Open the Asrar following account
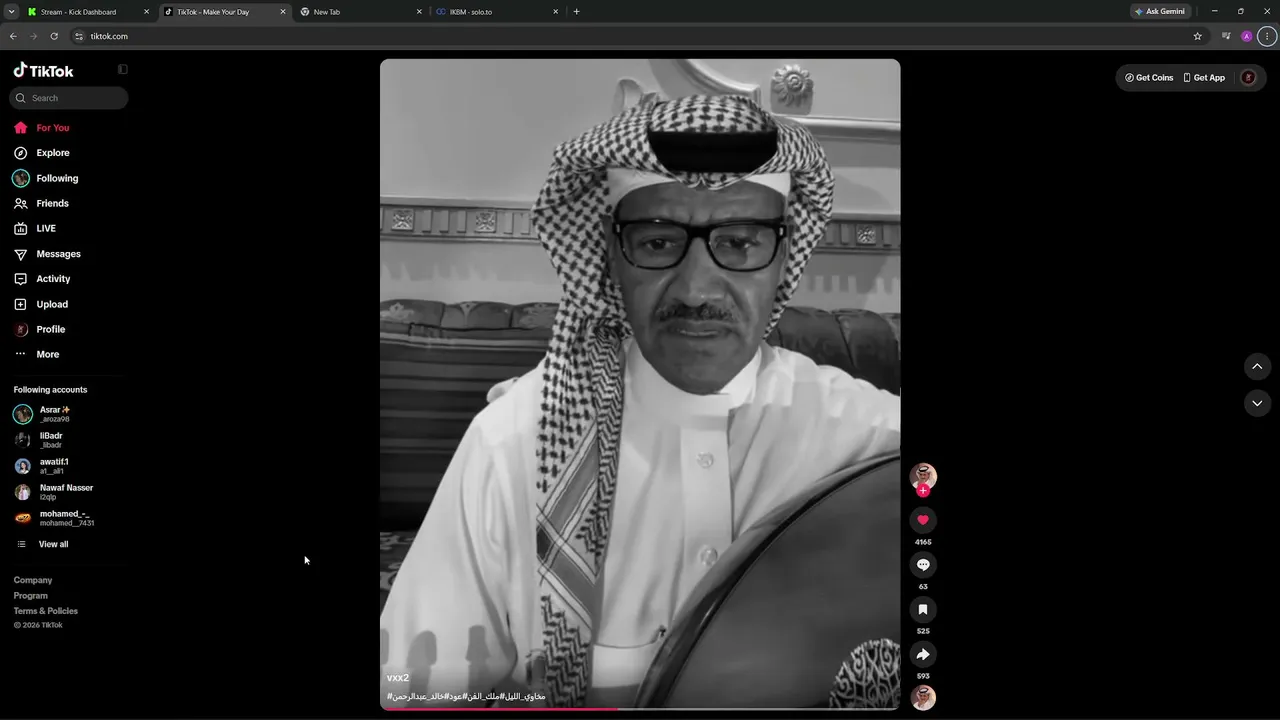The width and height of the screenshot is (1280, 720). (42, 414)
